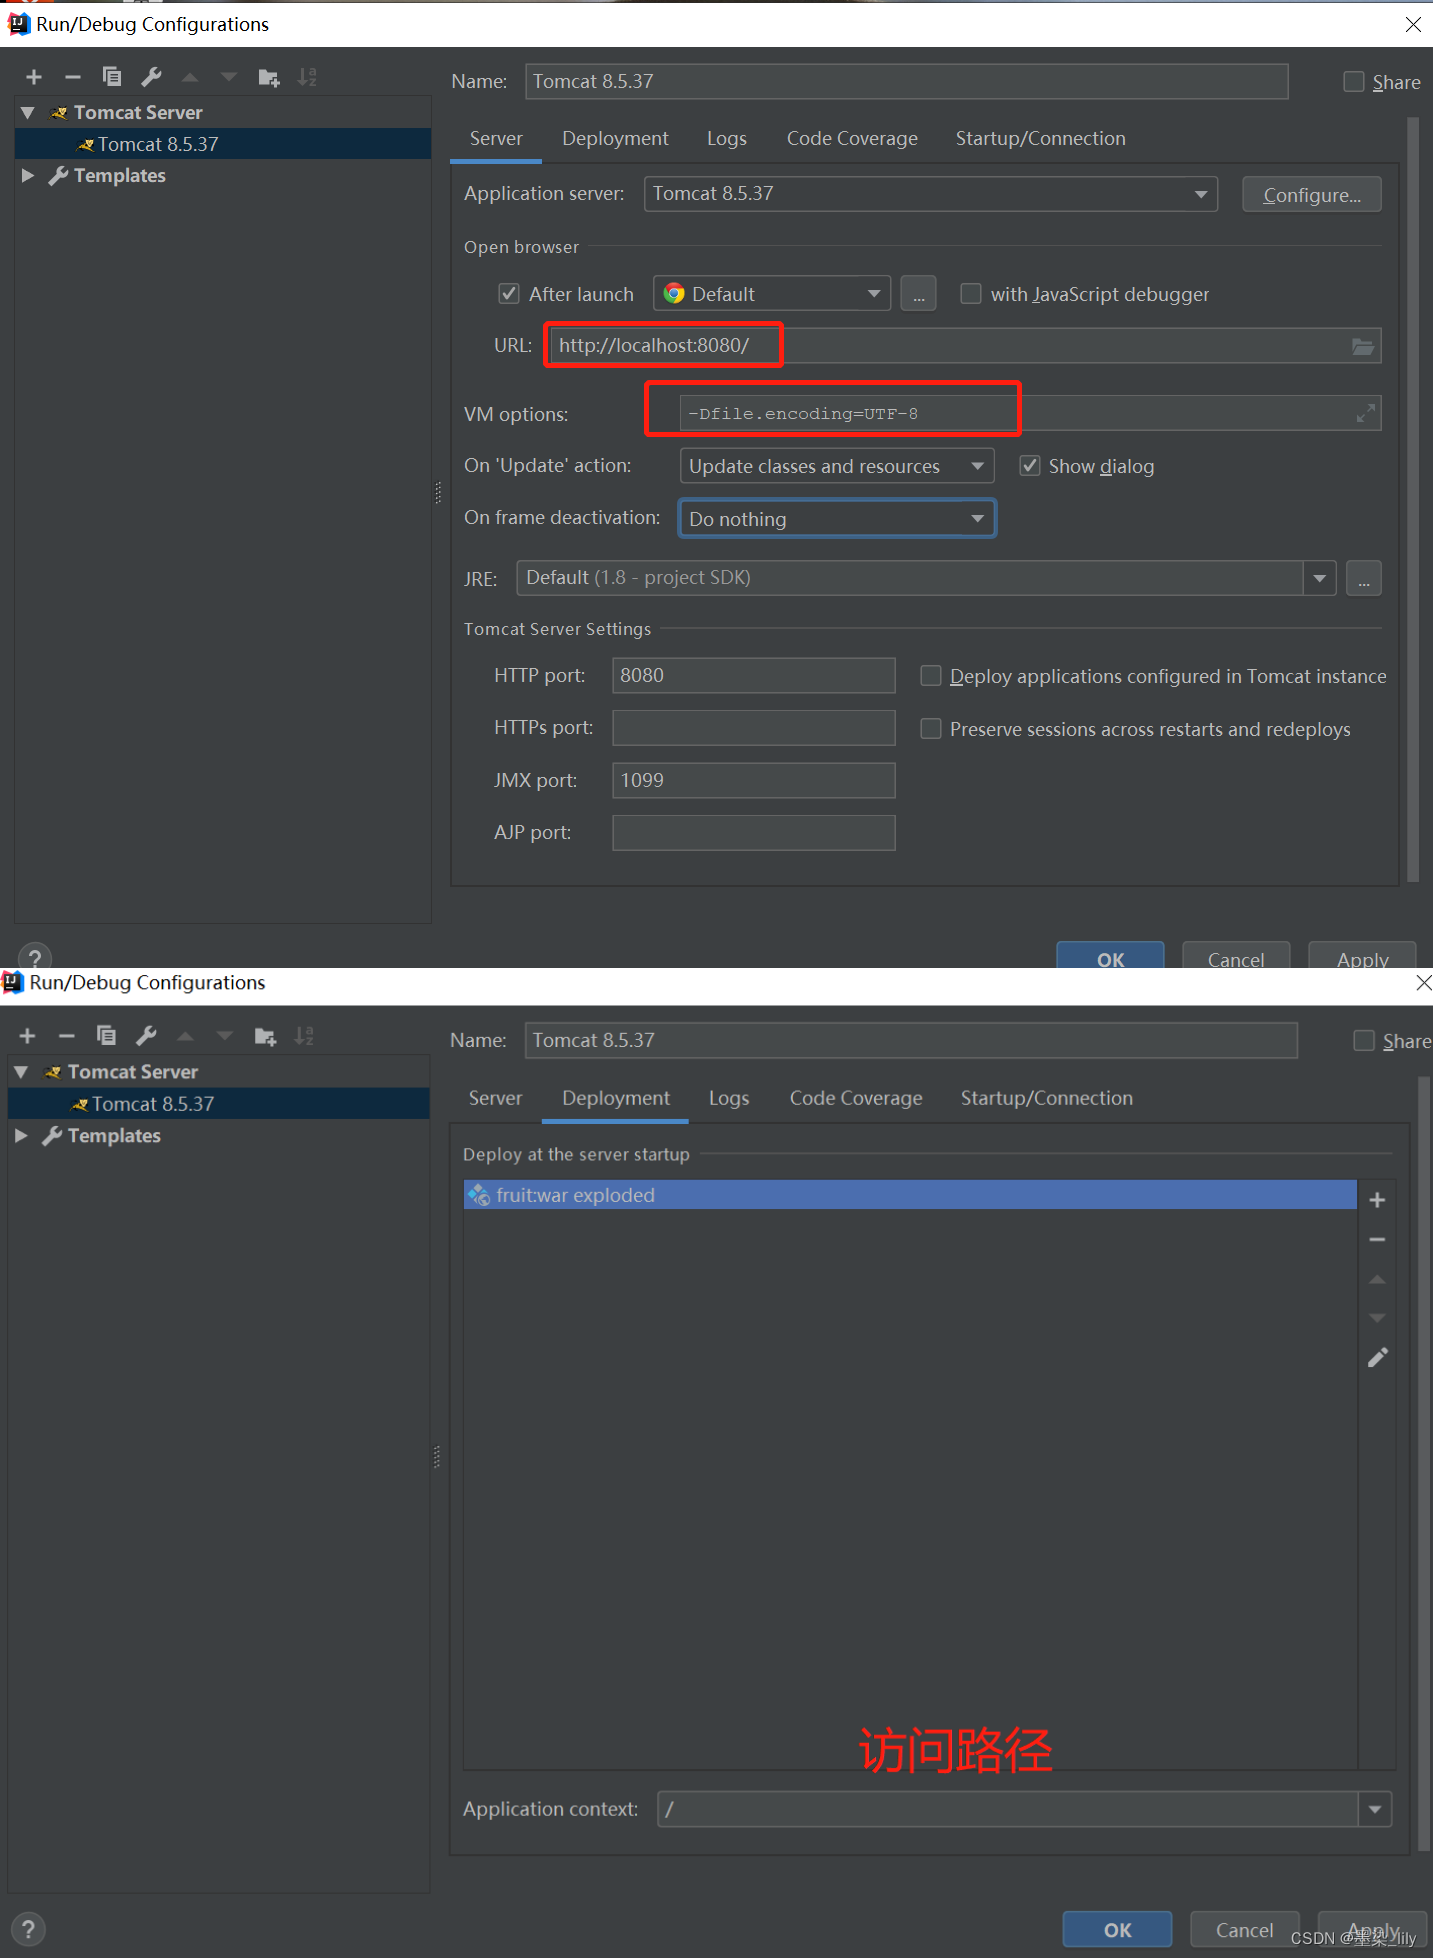Move configuration up arrow in upper dialog toolbar
Image resolution: width=1433 pixels, height=1958 pixels.
[190, 77]
